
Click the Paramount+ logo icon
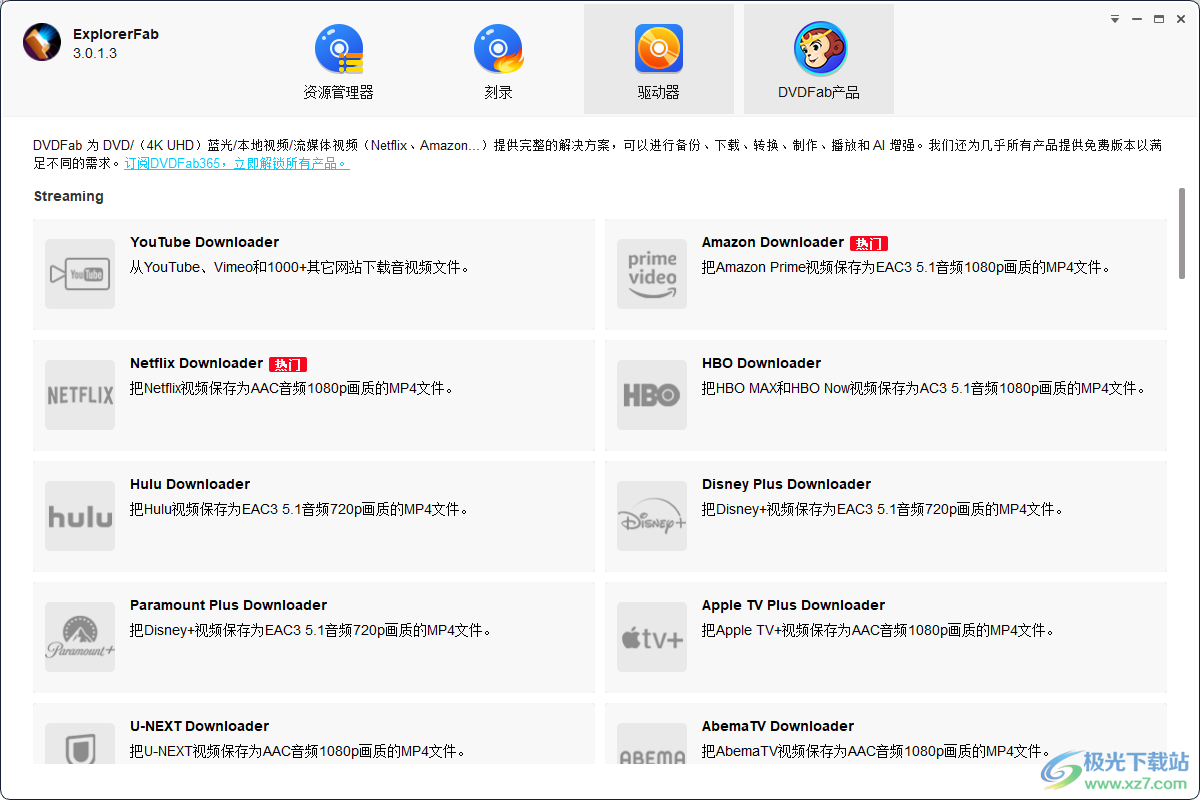80,637
